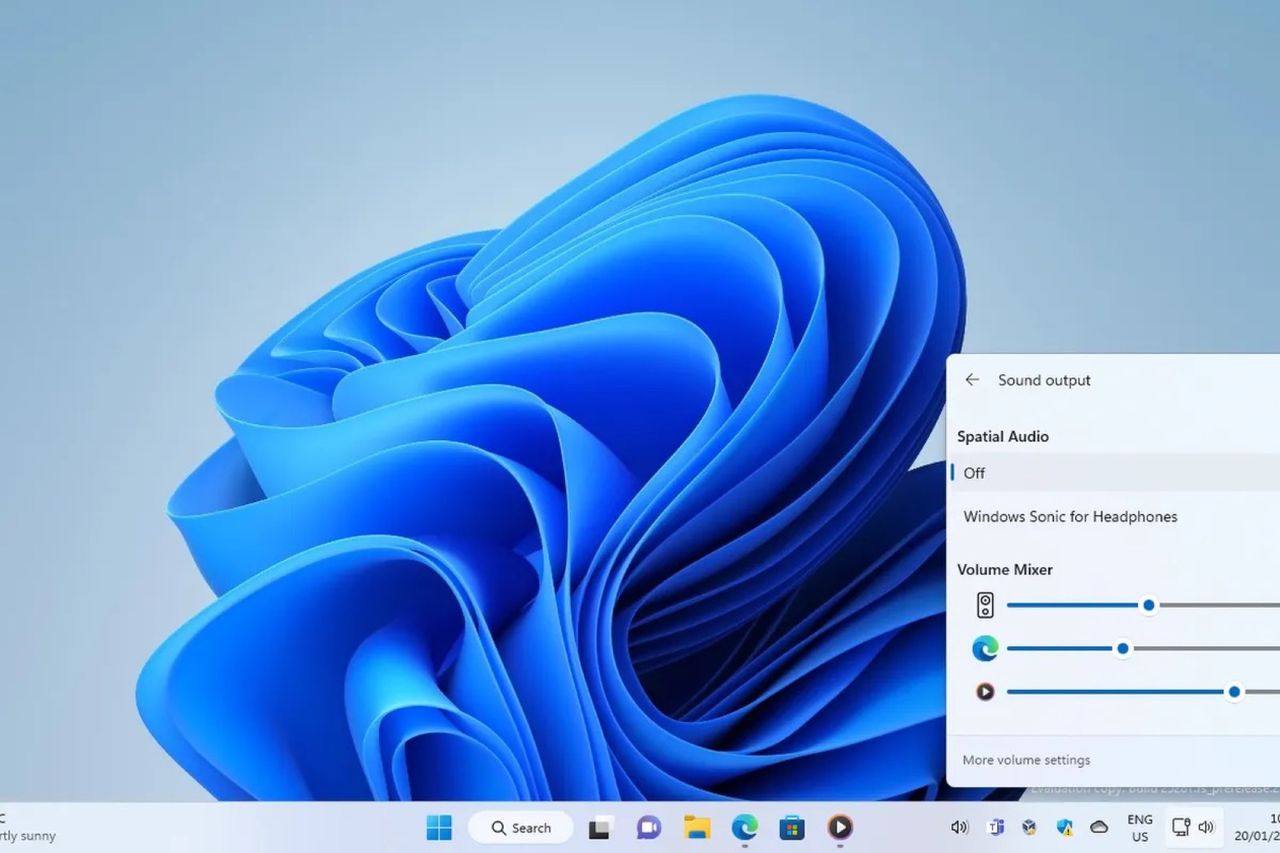
Task: Launch File Explorer from the taskbar
Action: [697, 827]
